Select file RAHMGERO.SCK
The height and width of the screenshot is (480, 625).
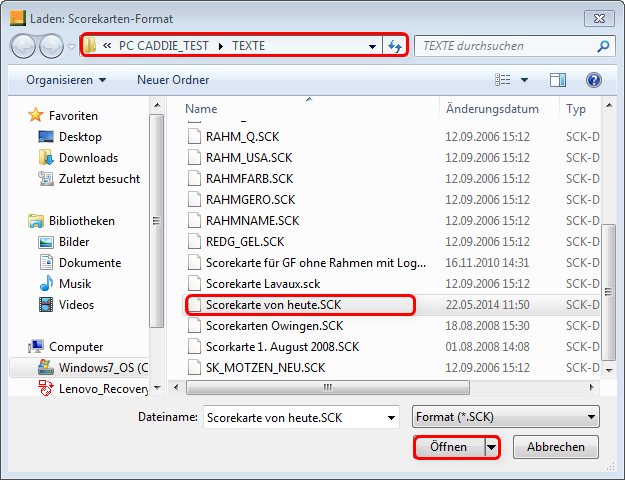(250, 200)
